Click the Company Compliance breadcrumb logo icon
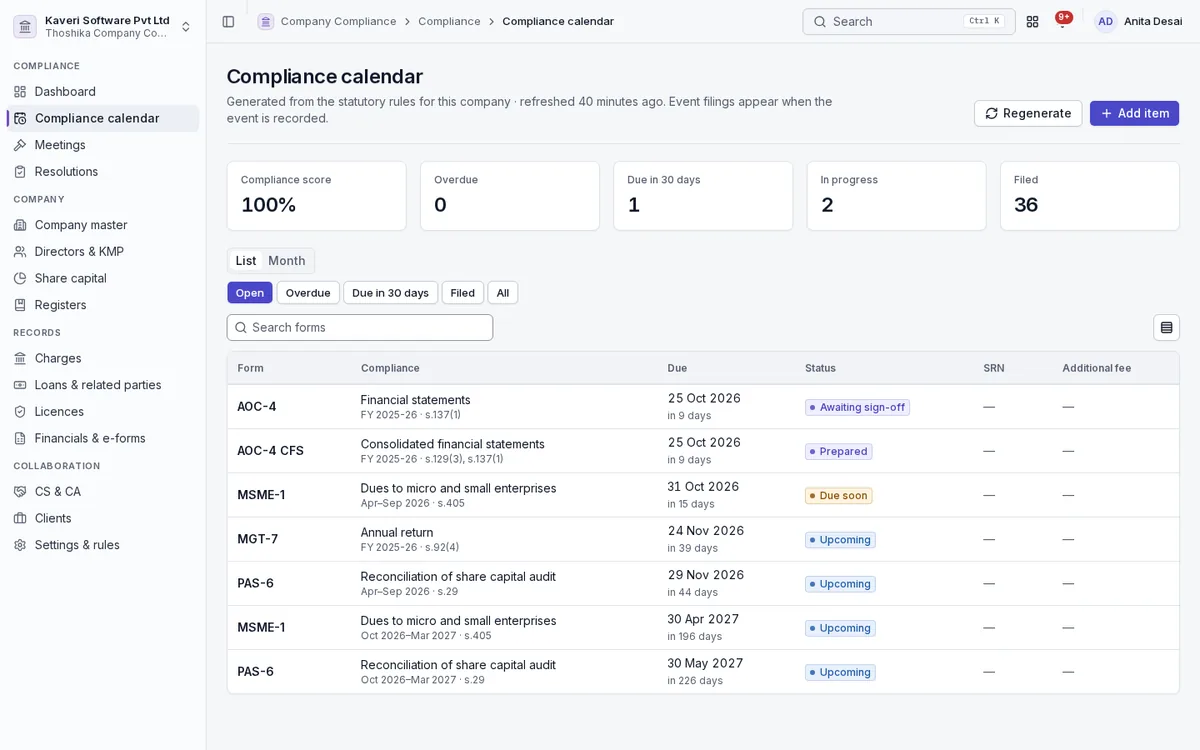 [265, 21]
